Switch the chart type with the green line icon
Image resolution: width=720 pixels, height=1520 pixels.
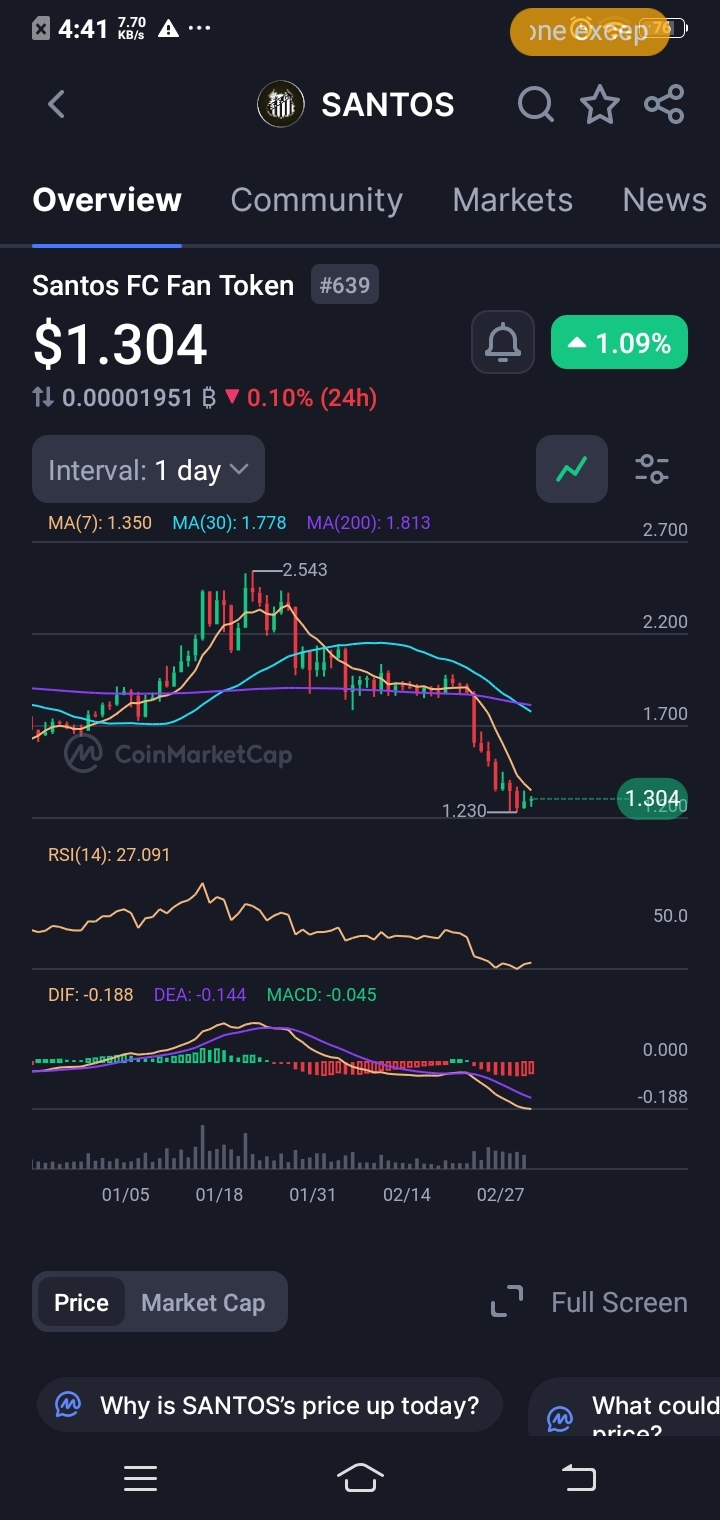572,468
